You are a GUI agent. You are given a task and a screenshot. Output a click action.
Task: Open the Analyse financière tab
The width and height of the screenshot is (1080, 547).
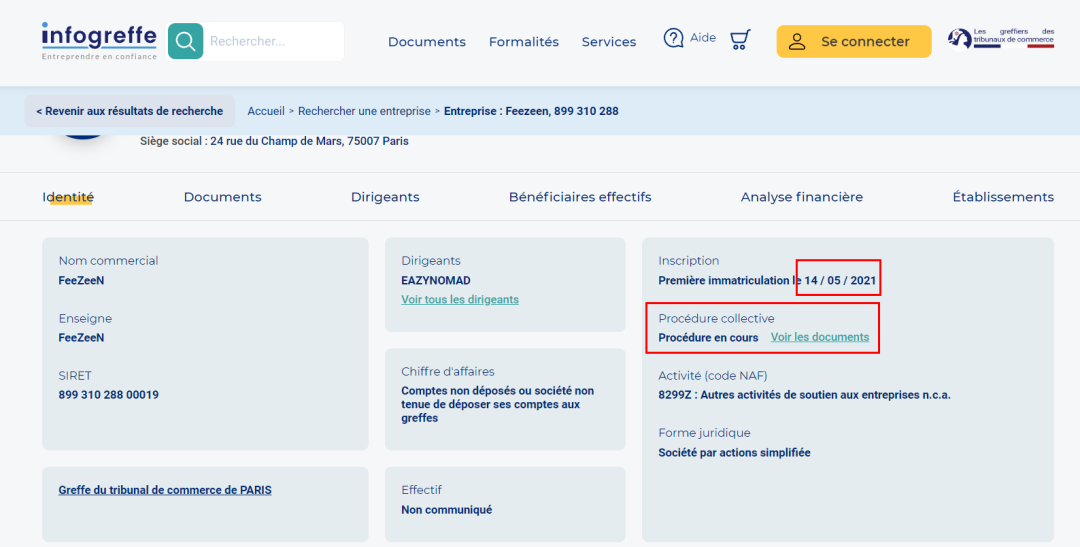pyautogui.click(x=802, y=197)
